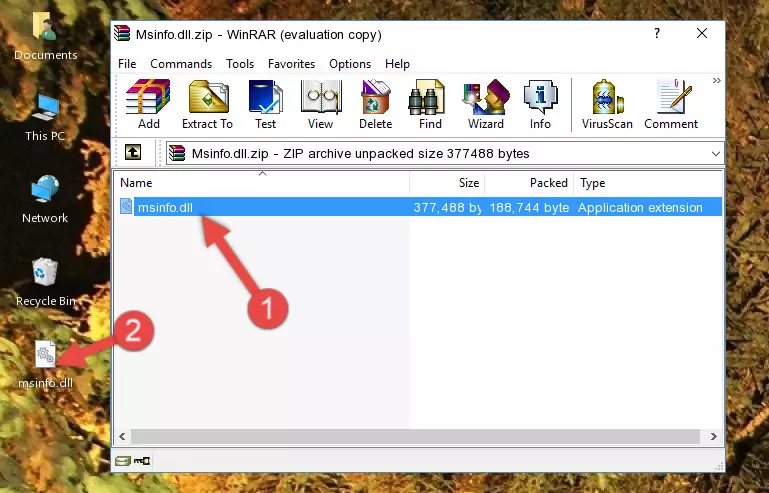Expand the toolbar overflow chevron
The height and width of the screenshot is (493, 769).
click(717, 80)
